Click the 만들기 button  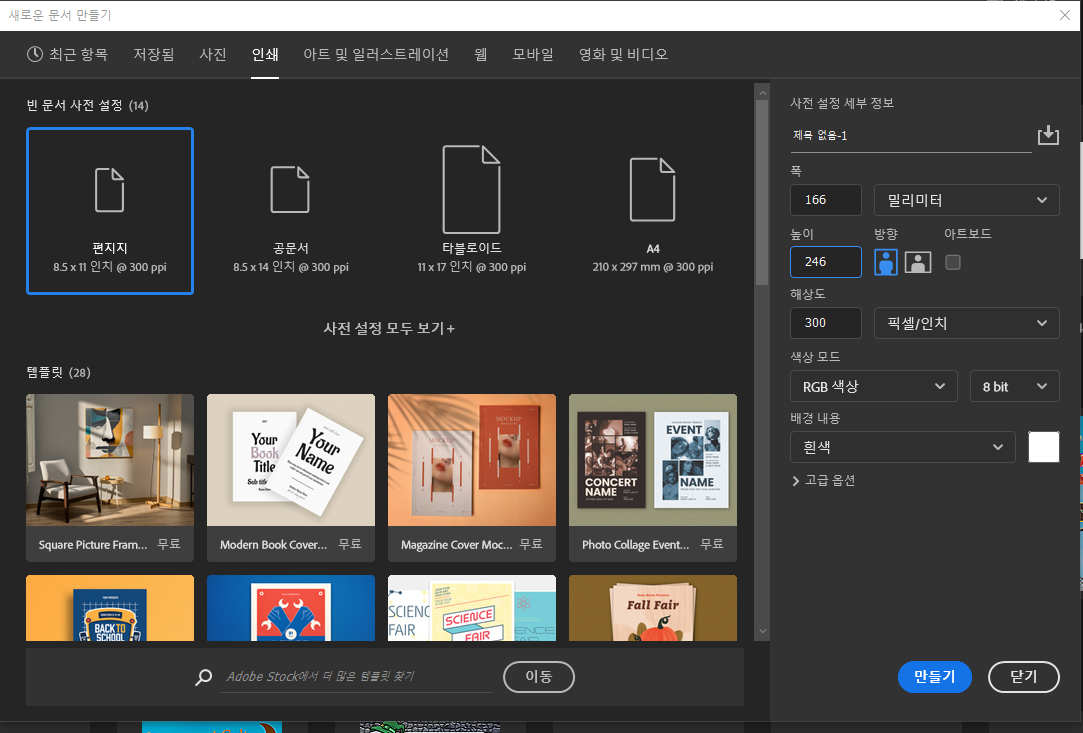tap(934, 677)
